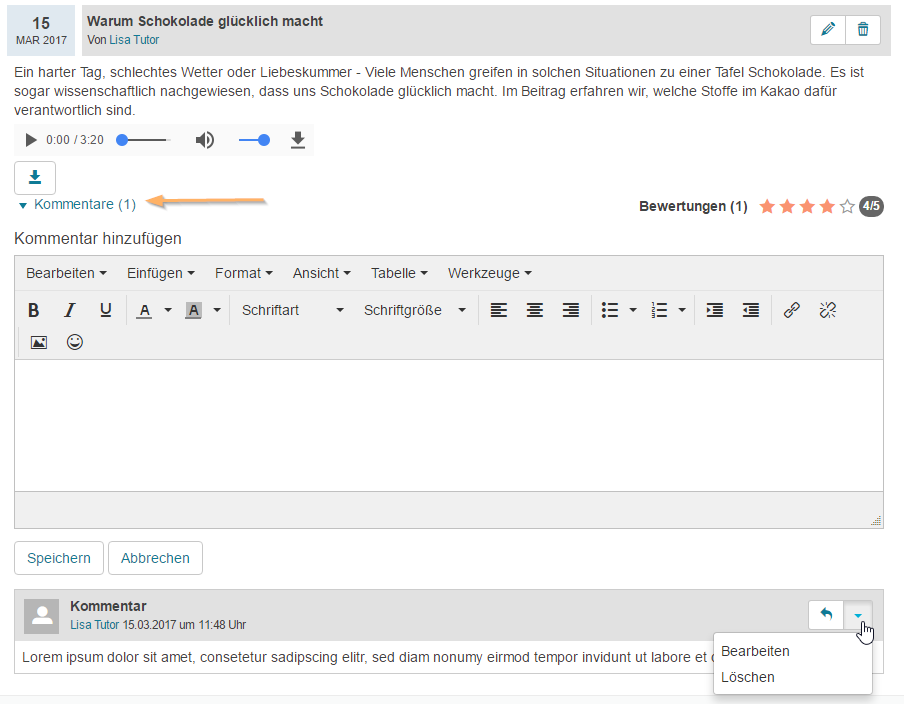
Task: Toggle italic text formatting
Action: 69,310
